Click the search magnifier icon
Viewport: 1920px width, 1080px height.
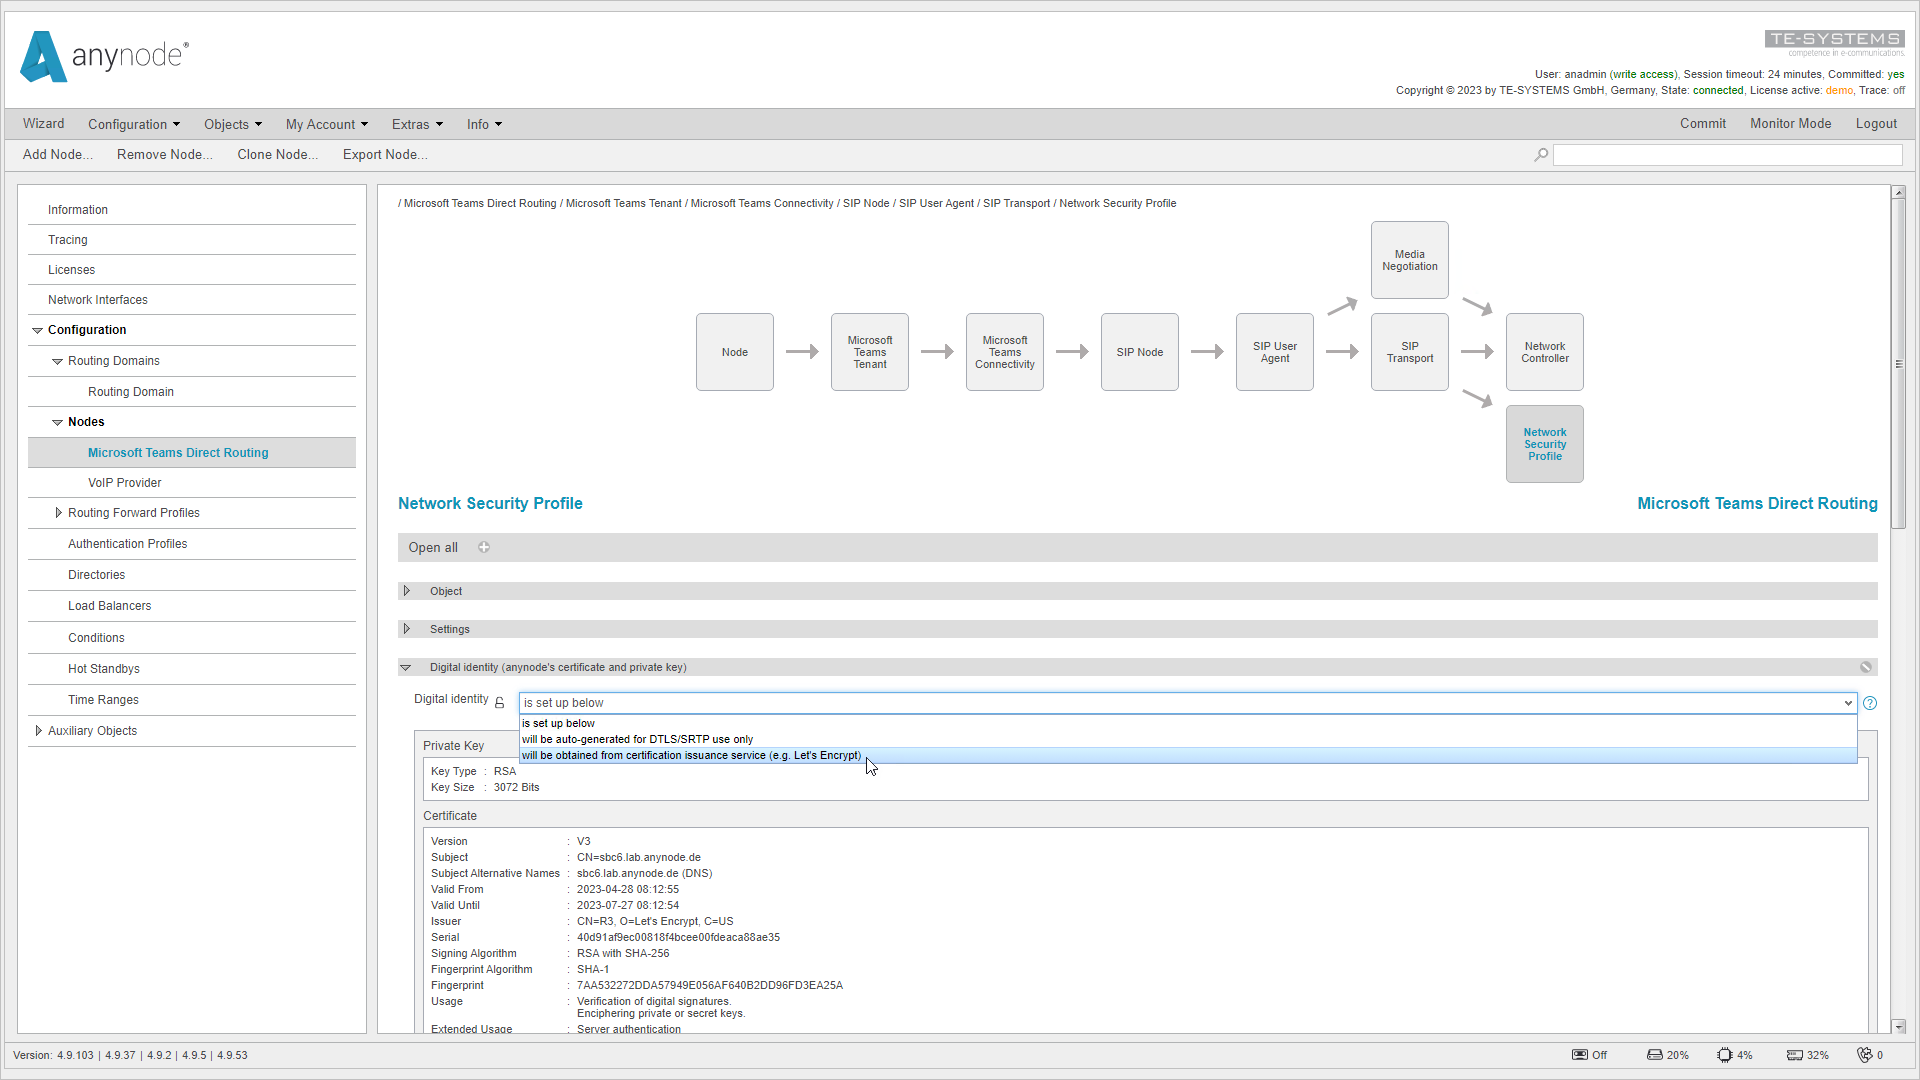(1541, 155)
